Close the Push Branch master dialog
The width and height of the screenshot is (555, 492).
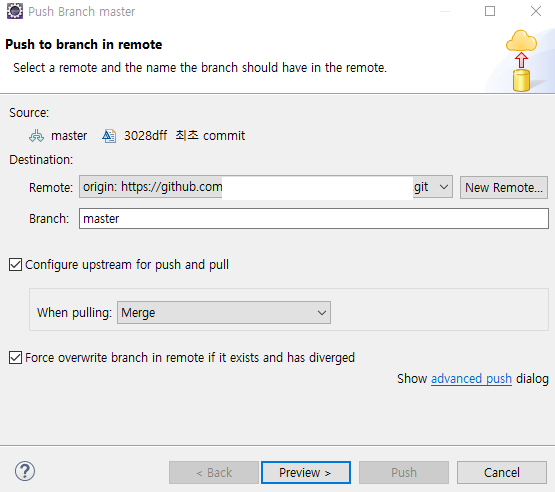tap(536, 11)
